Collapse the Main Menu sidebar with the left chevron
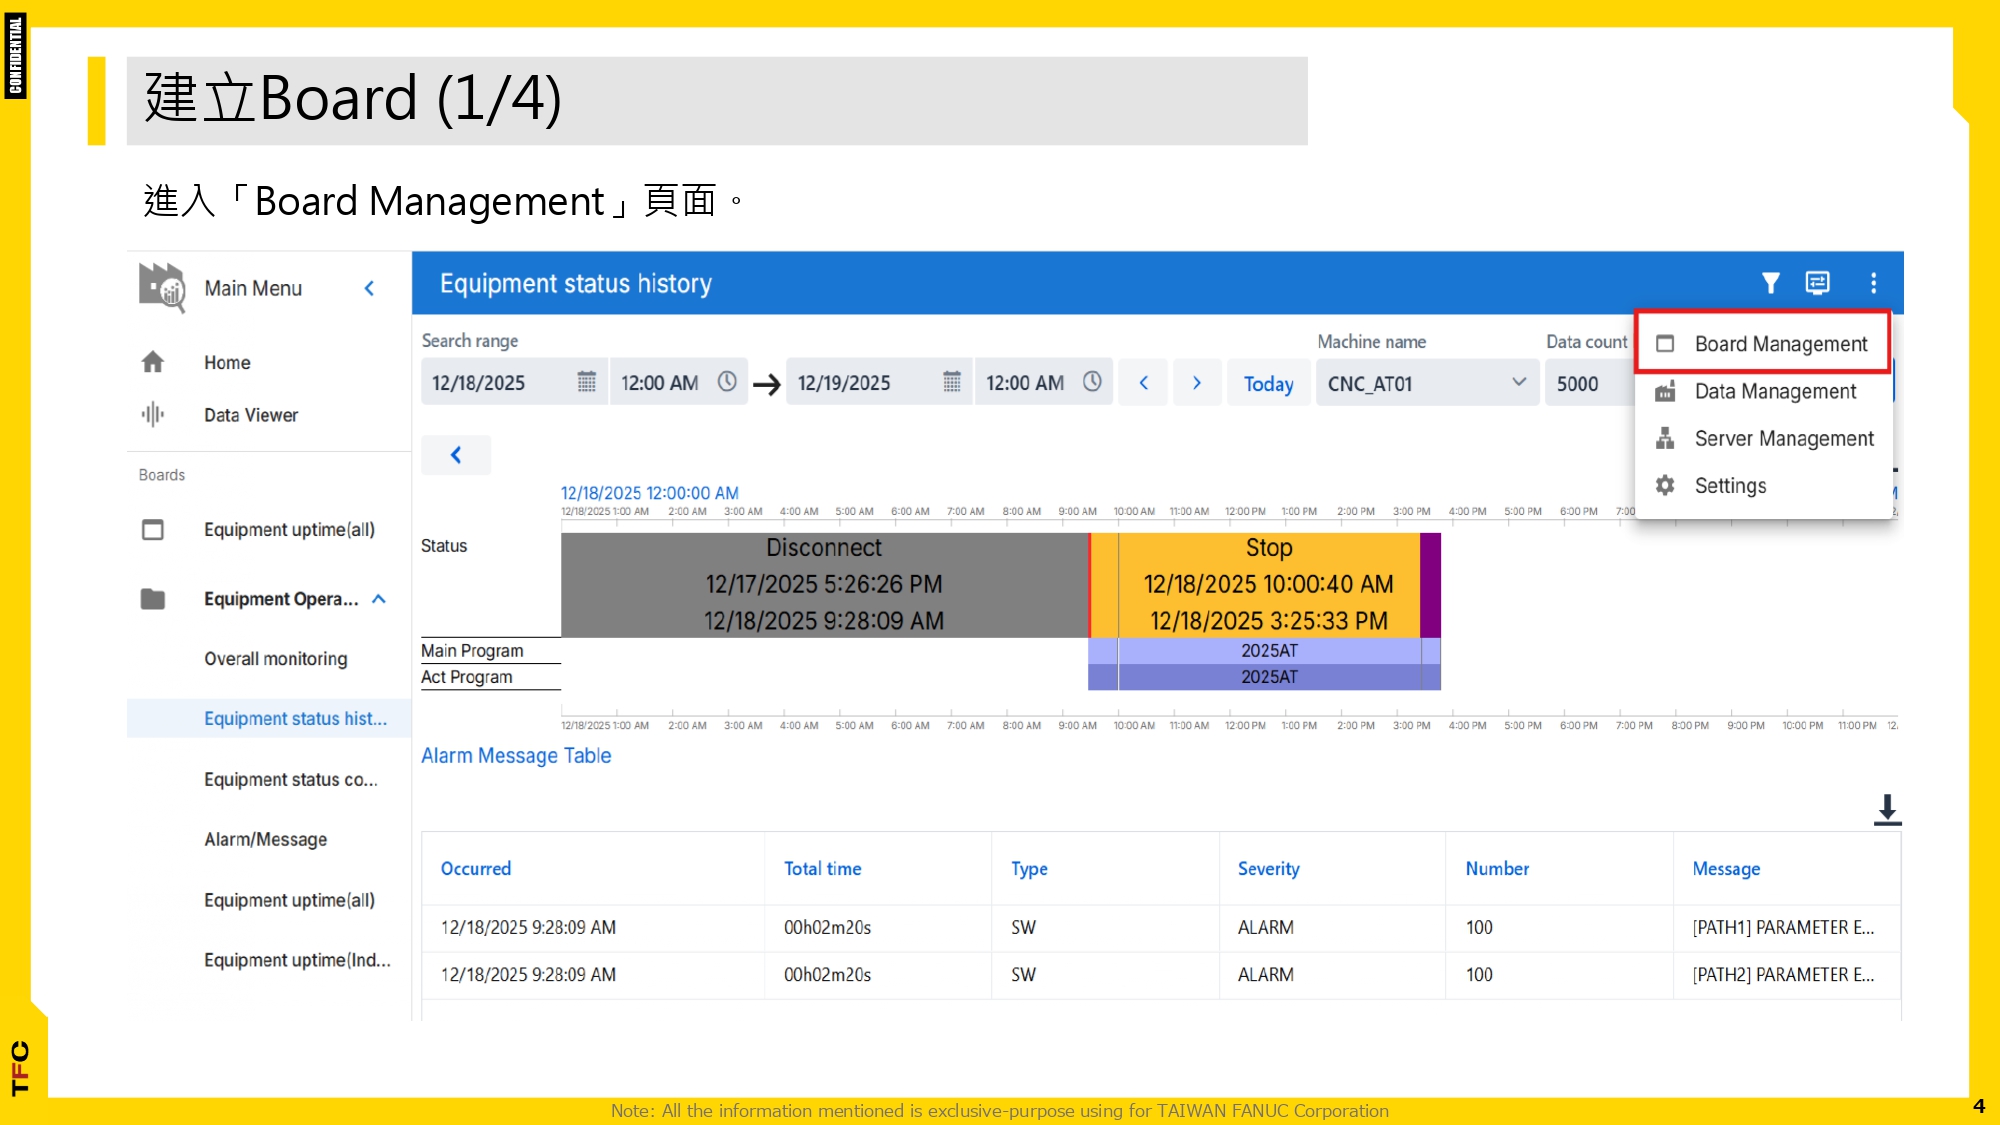2000x1125 pixels. (369, 288)
